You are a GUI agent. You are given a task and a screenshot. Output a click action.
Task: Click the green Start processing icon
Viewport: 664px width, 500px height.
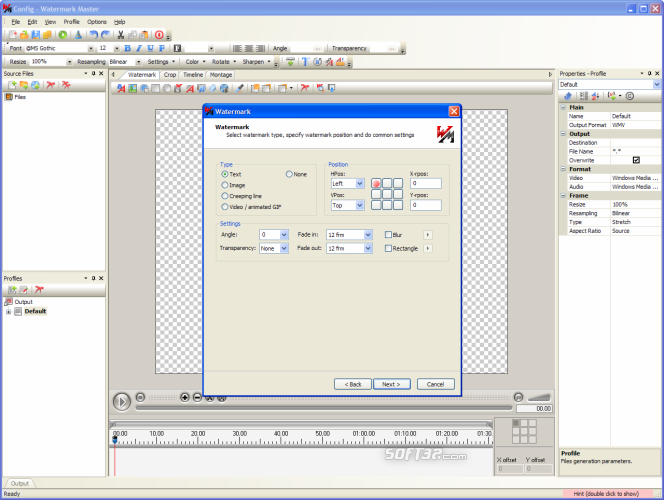pyautogui.click(x=63, y=35)
